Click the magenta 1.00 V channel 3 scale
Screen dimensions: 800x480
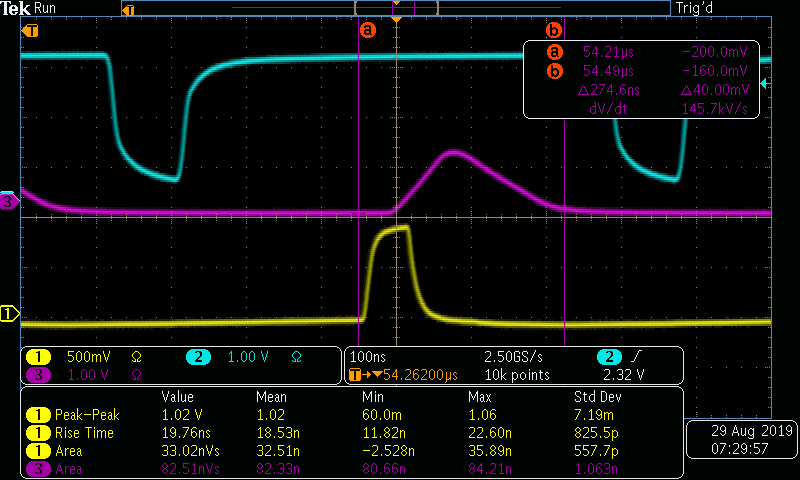click(x=88, y=375)
